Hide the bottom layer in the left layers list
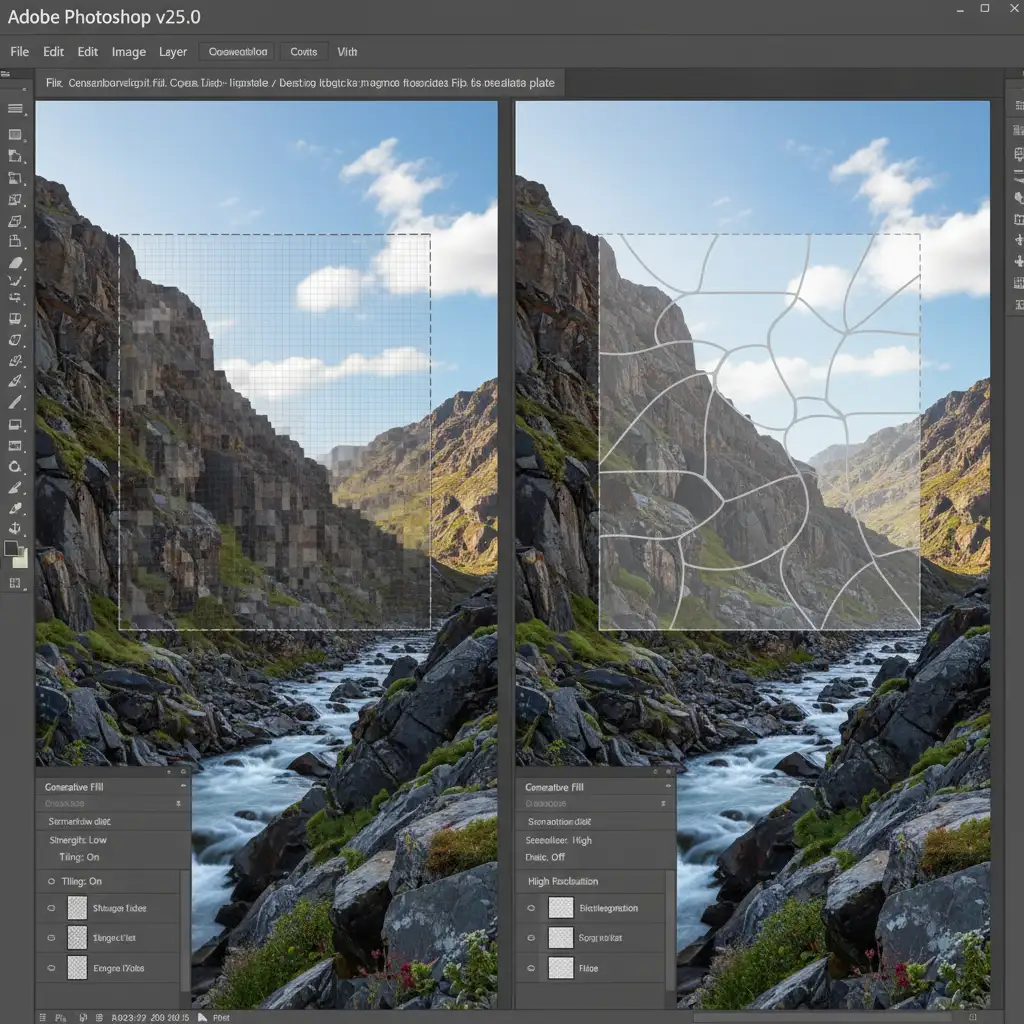Screen dimensions: 1024x1024 point(50,968)
